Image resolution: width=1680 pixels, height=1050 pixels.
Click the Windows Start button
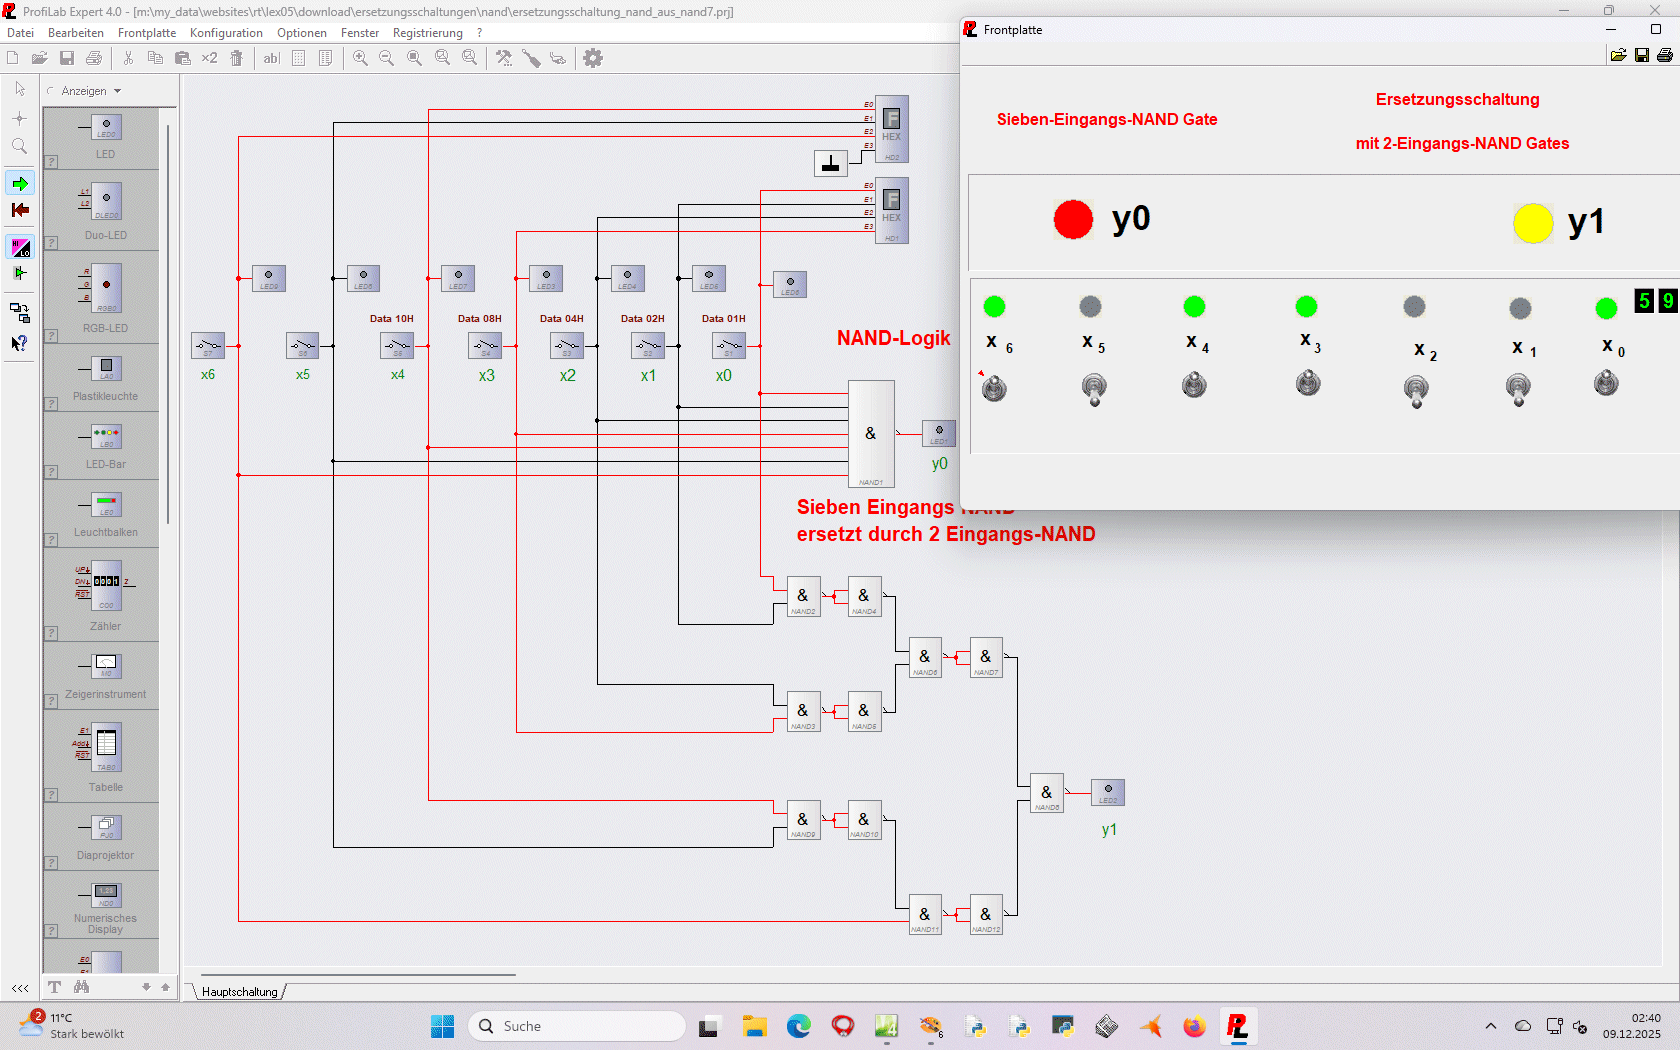[x=442, y=1026]
